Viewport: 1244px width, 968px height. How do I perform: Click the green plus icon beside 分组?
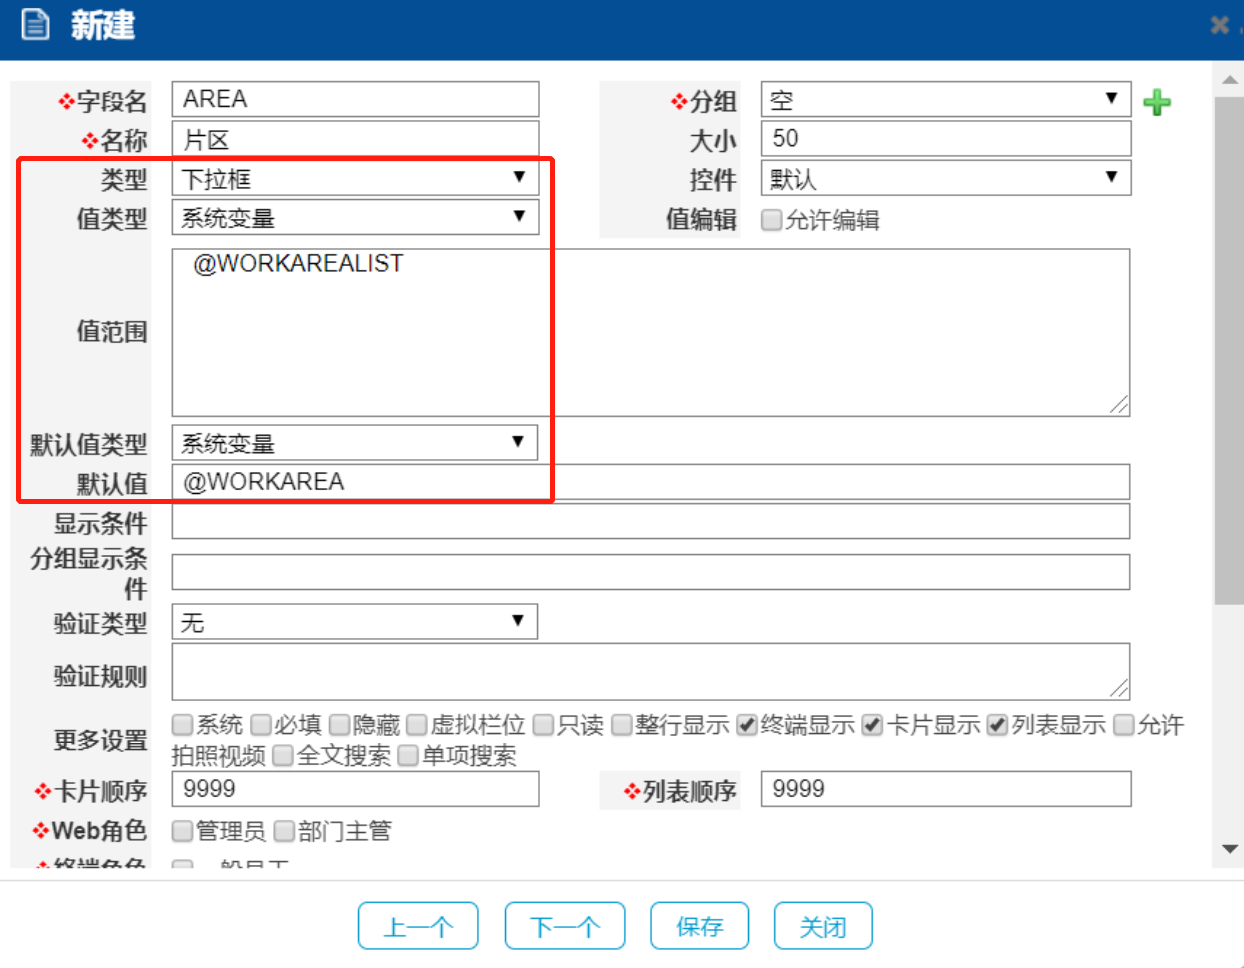pyautogui.click(x=1157, y=102)
